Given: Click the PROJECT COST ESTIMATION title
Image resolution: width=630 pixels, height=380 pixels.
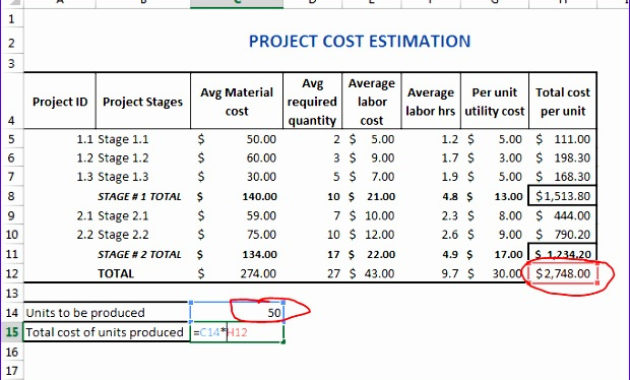Looking at the screenshot, I should (360, 41).
